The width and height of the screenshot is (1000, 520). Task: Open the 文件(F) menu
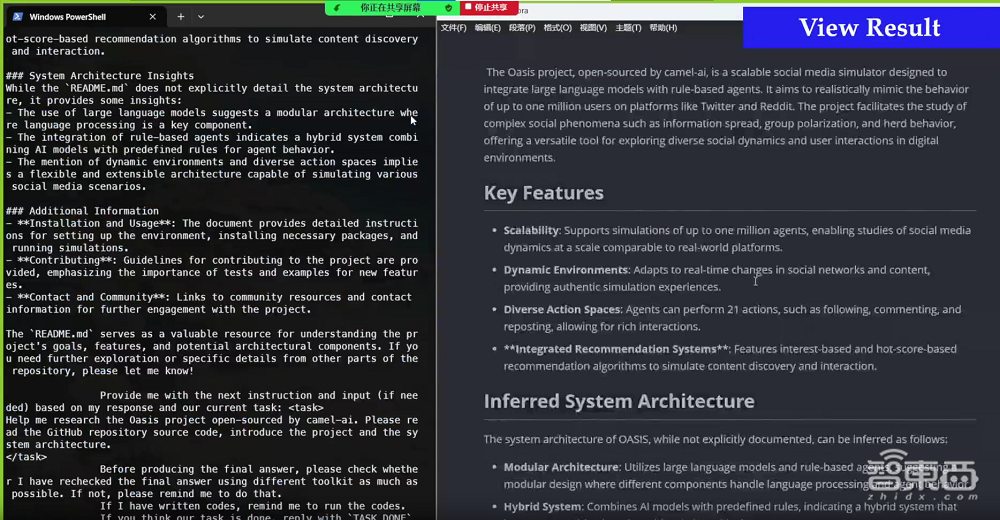pos(453,28)
